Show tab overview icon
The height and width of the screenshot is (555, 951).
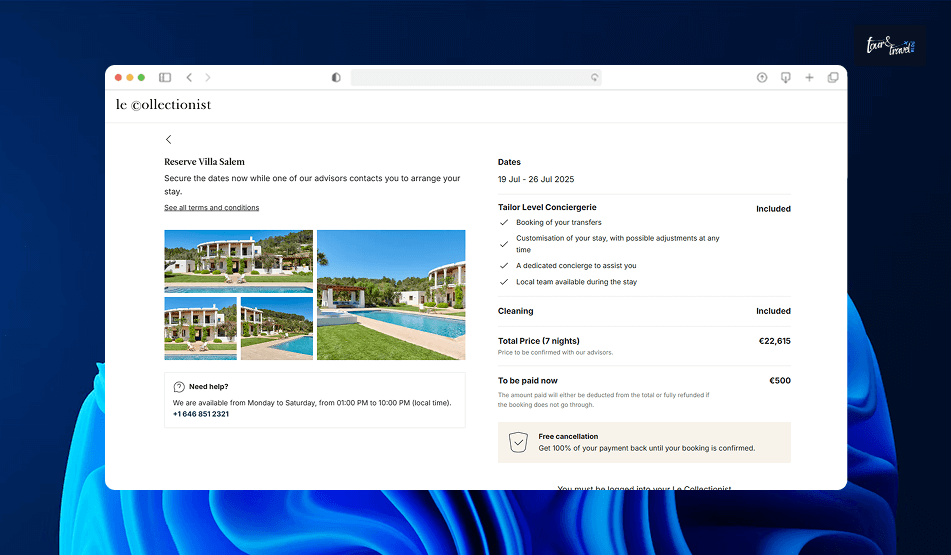(x=833, y=78)
